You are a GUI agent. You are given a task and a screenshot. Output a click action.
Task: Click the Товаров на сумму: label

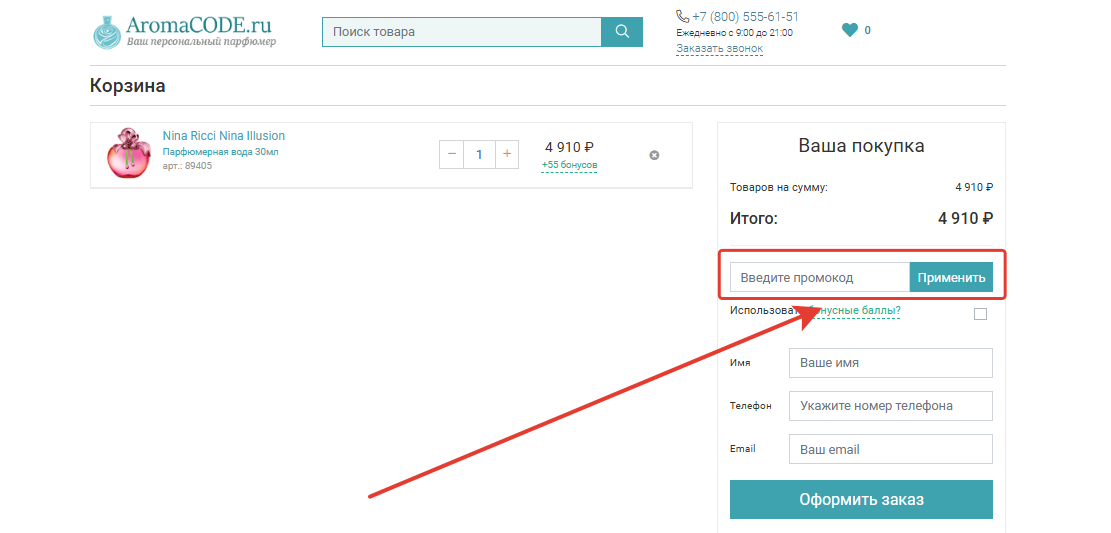click(x=779, y=188)
